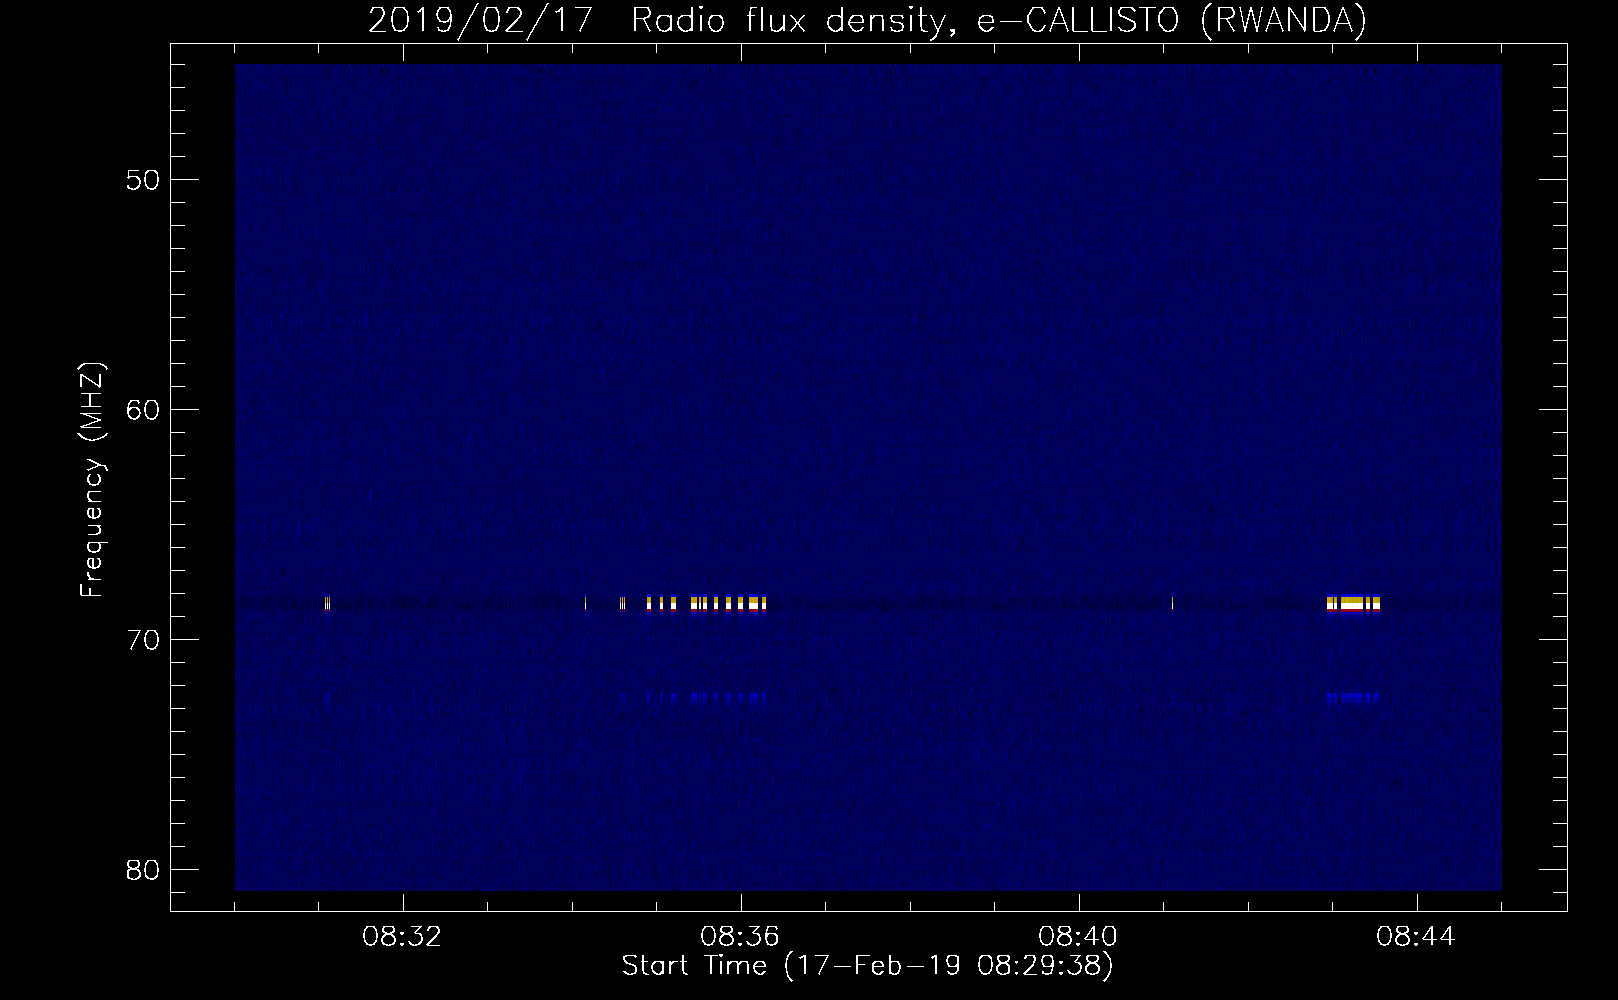Click the Start Time axis caption
This screenshot has height=1000, width=1618.
[x=867, y=966]
